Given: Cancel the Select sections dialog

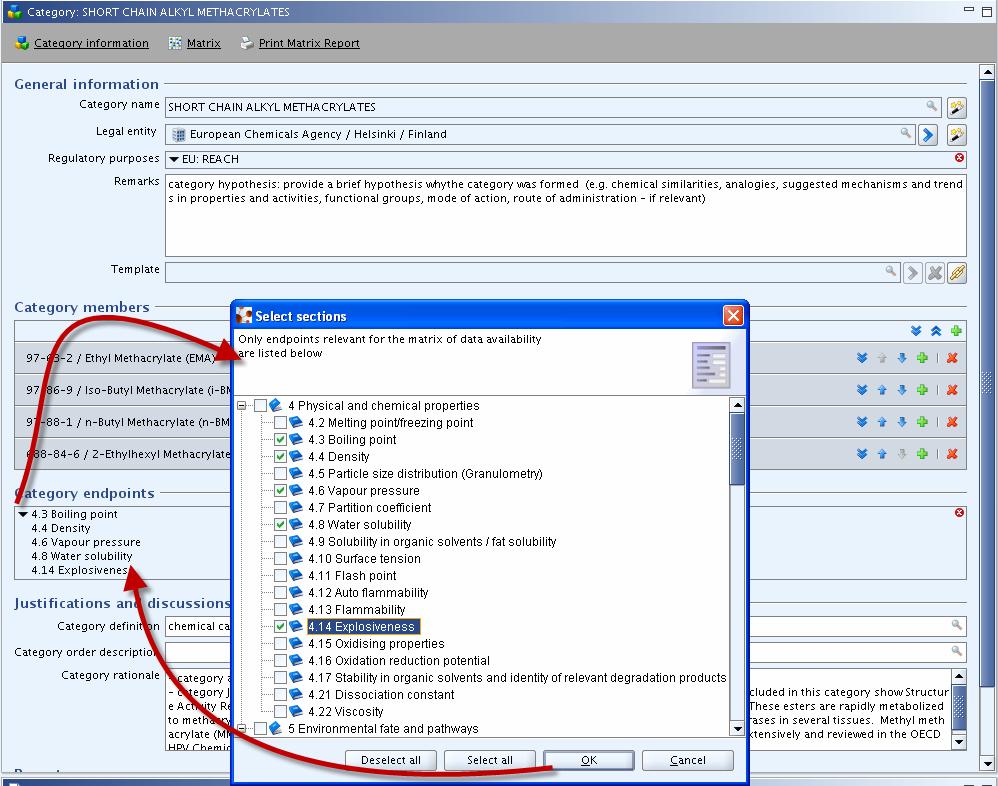Looking at the screenshot, I should [x=687, y=760].
